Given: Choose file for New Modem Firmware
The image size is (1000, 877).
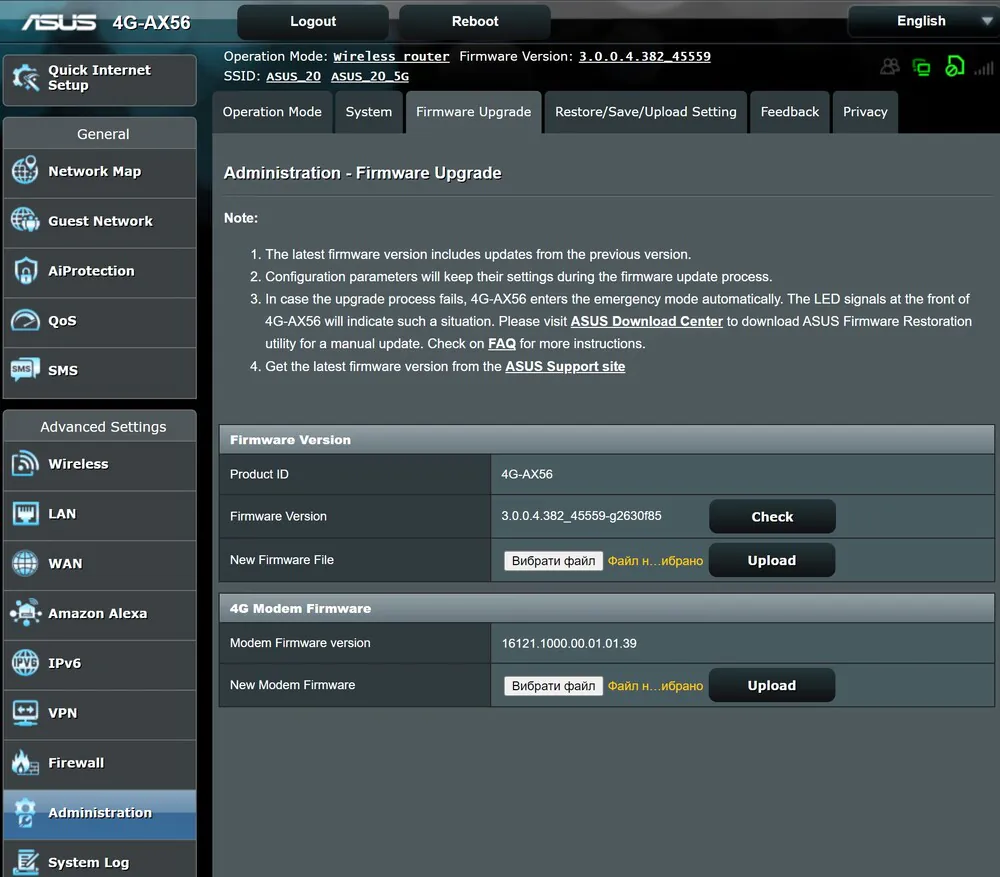Looking at the screenshot, I should coord(554,686).
